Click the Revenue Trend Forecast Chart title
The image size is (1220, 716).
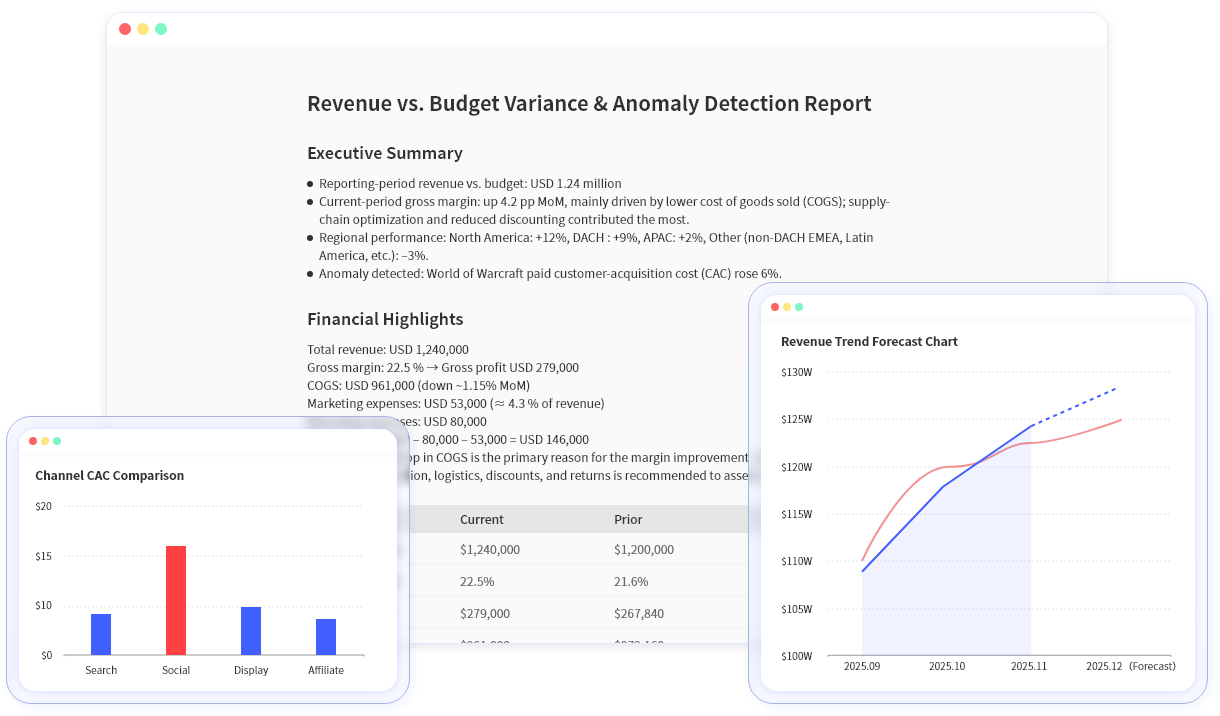[869, 341]
